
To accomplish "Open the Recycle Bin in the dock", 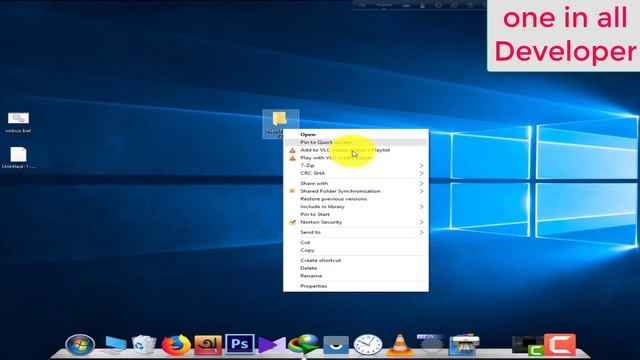I will tap(144, 345).
